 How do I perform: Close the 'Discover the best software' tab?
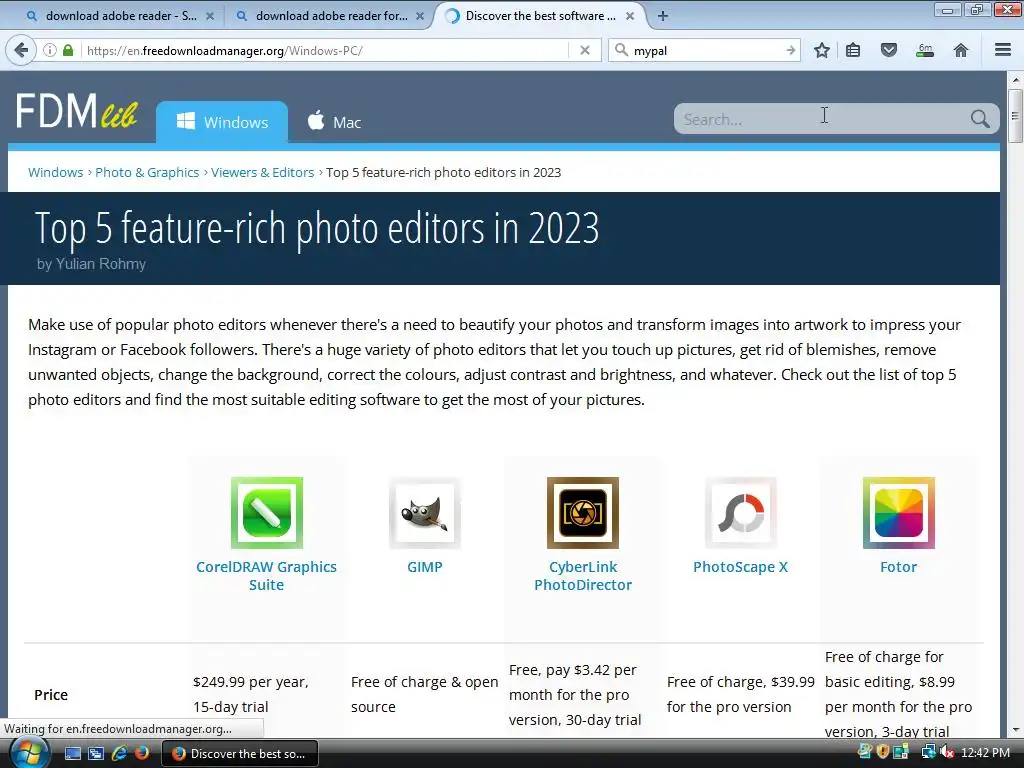click(630, 16)
